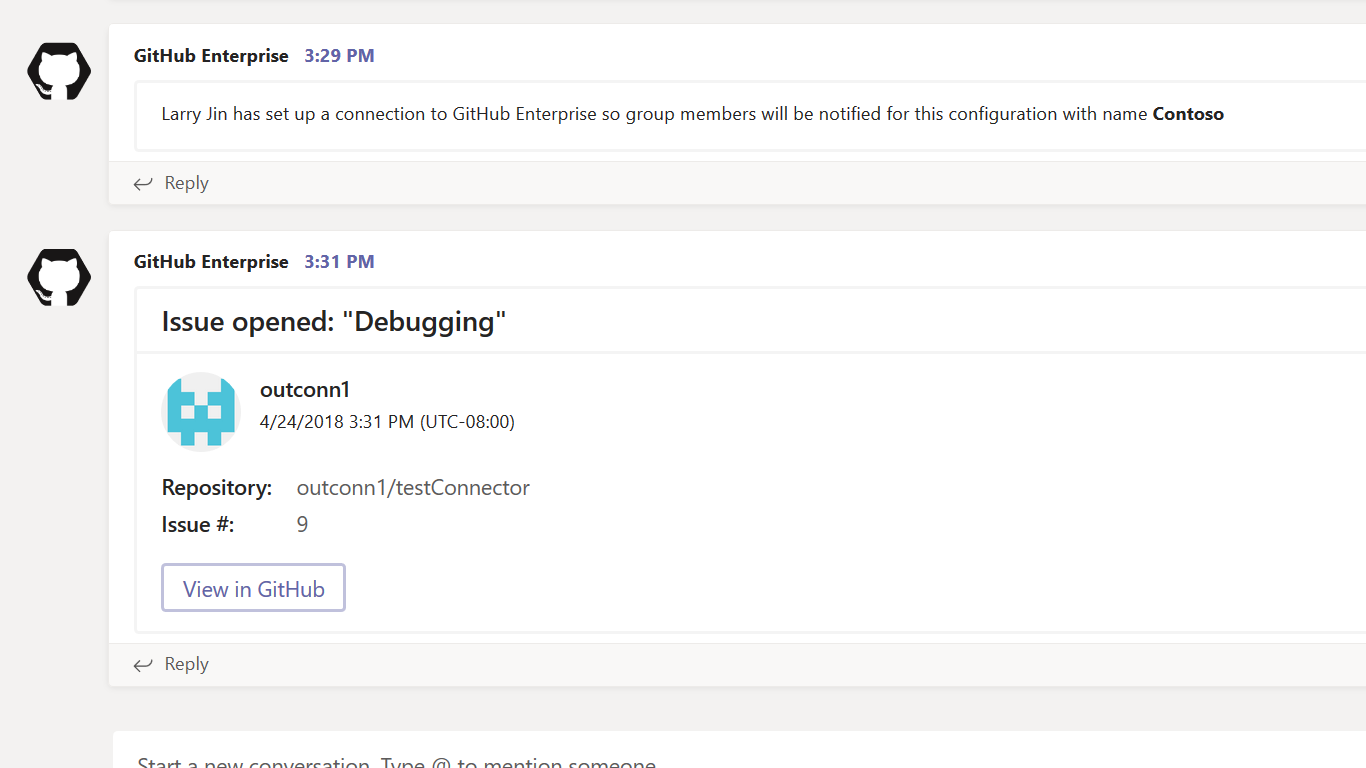Image resolution: width=1366 pixels, height=768 pixels.
Task: Click the Issue opened: "Debugging" title
Action: point(334,322)
